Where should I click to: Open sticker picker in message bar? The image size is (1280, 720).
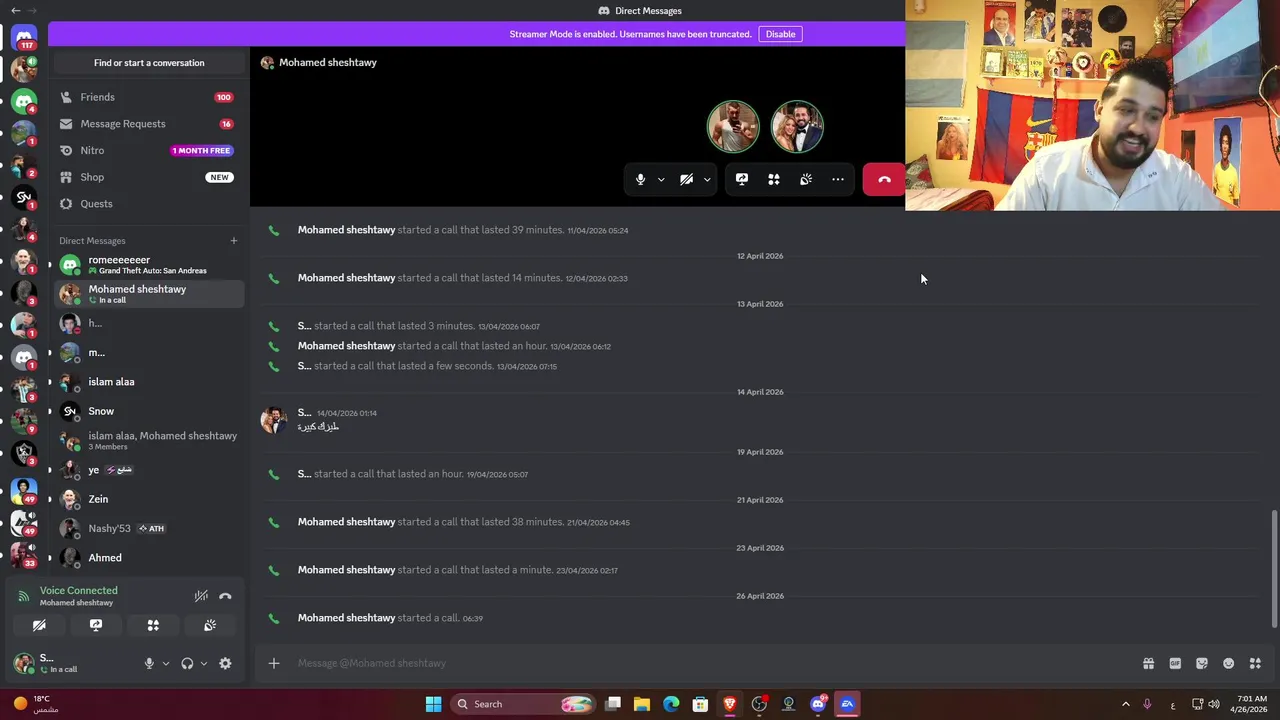[1202, 663]
